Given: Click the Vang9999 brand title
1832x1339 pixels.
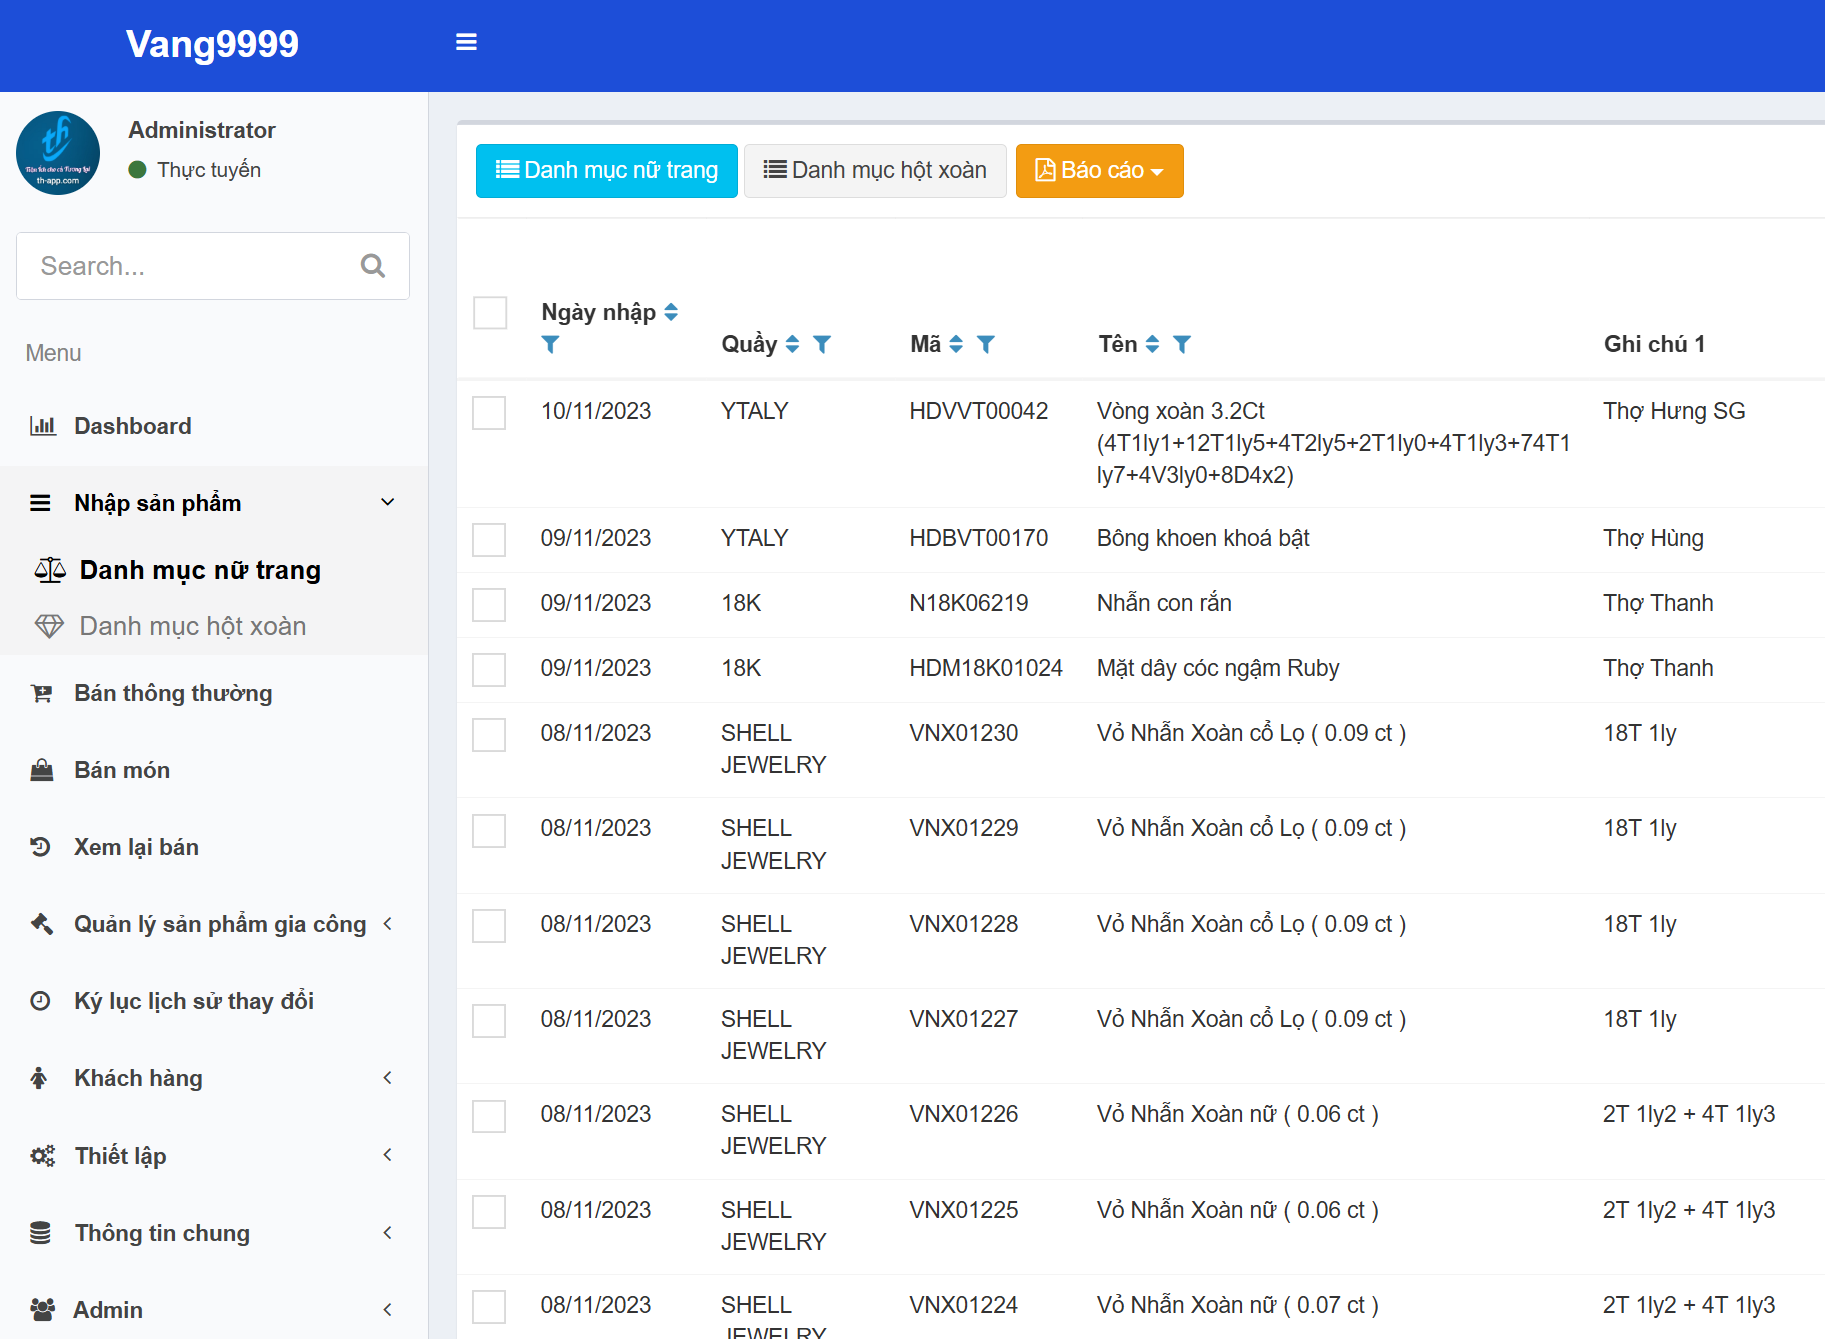Looking at the screenshot, I should pyautogui.click(x=212, y=44).
